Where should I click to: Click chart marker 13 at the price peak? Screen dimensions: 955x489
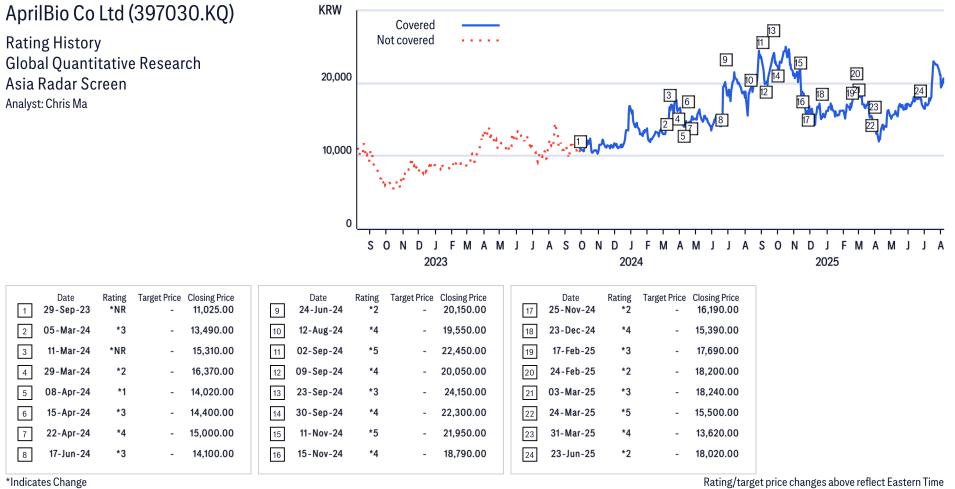[x=772, y=30]
